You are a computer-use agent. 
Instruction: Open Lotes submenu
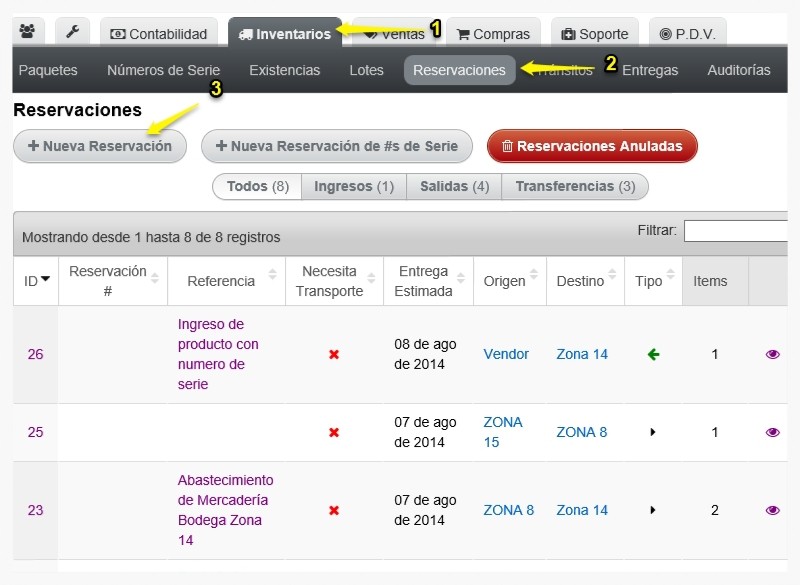tap(366, 70)
